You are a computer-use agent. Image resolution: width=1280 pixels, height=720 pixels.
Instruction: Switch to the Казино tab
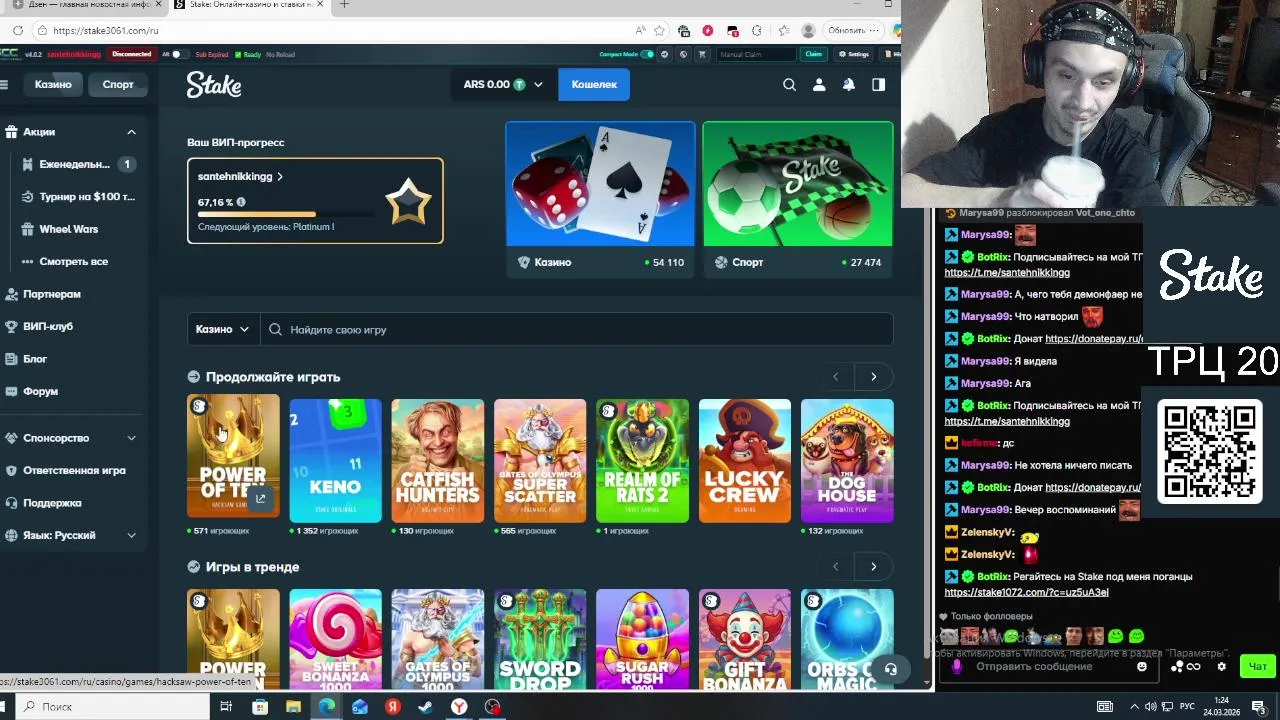pyautogui.click(x=53, y=85)
